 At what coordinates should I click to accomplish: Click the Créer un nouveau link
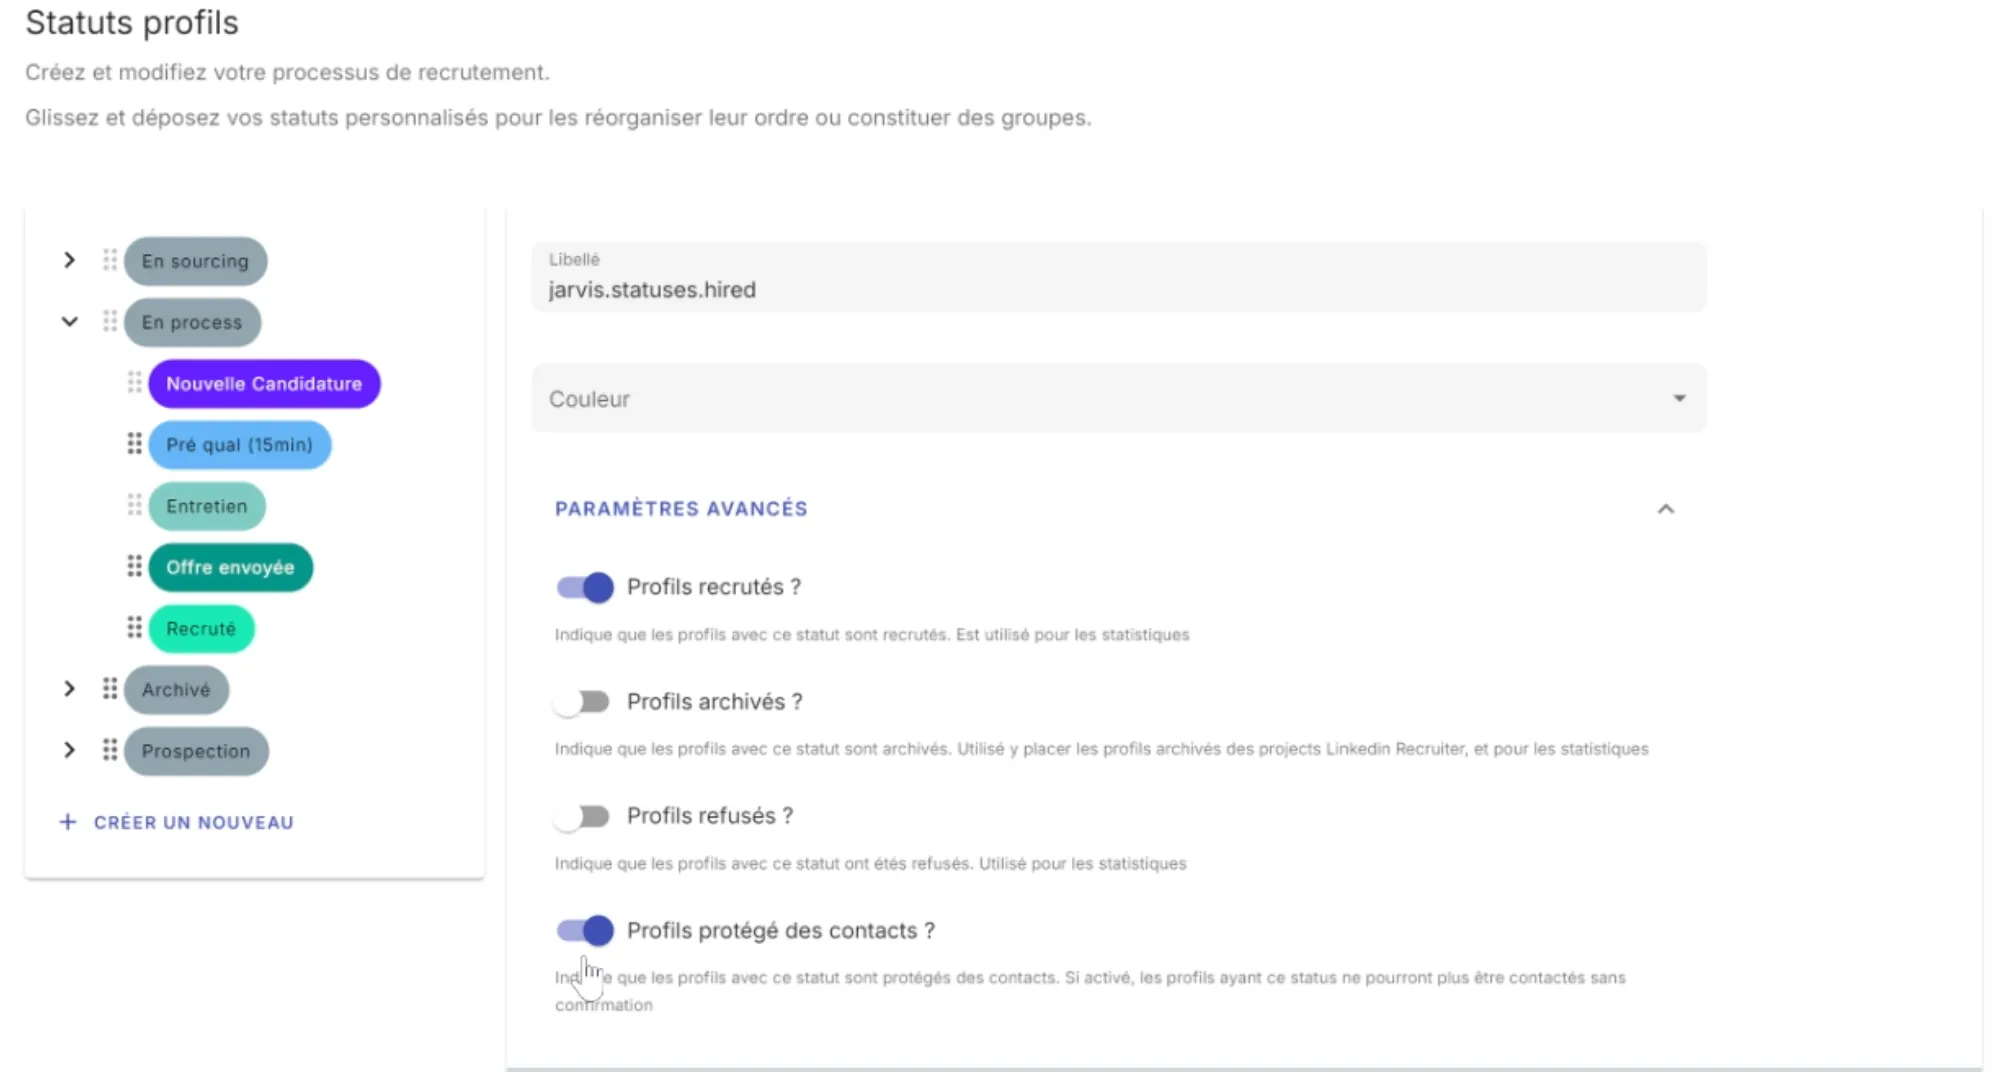click(194, 822)
